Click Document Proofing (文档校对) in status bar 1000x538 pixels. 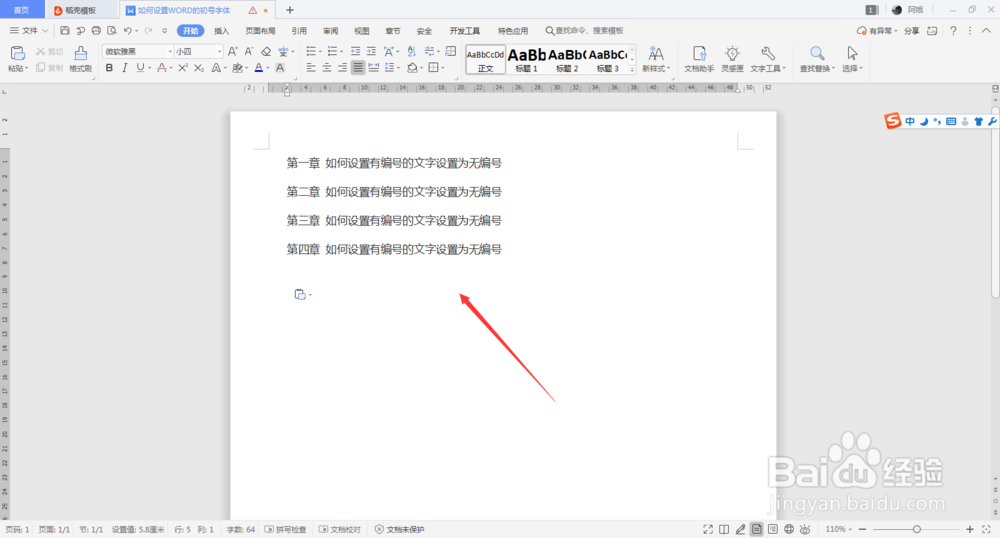[340, 529]
